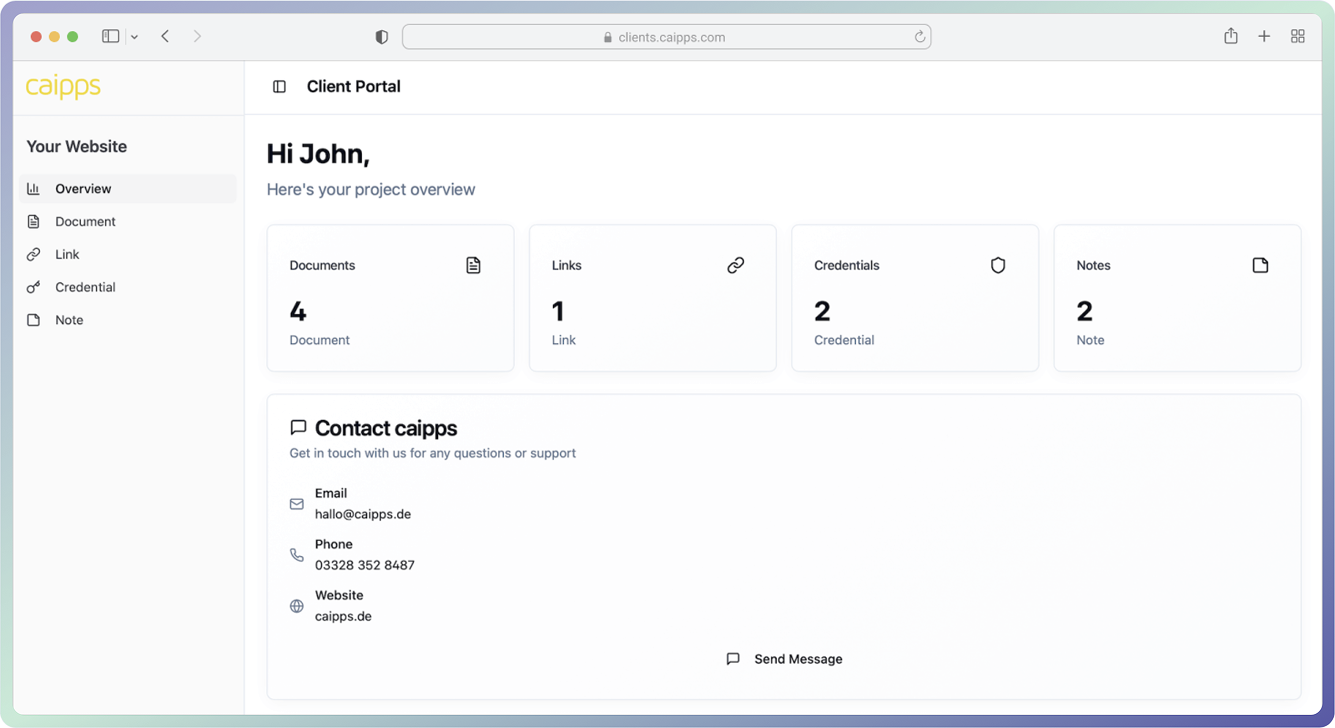
Task: Toggle the Safari sidebar button
Action: pyautogui.click(x=111, y=36)
